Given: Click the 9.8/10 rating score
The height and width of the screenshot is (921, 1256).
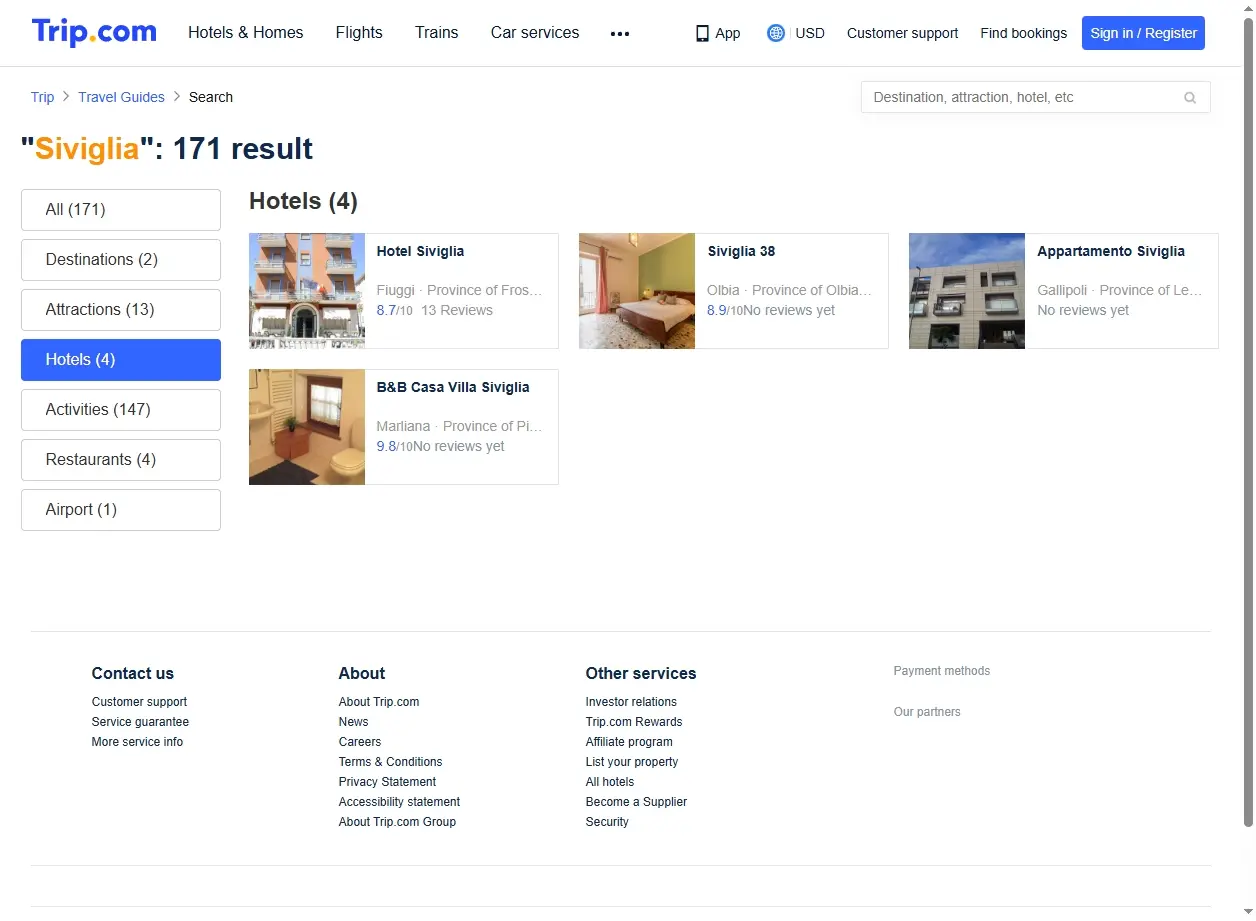Looking at the screenshot, I should point(394,446).
